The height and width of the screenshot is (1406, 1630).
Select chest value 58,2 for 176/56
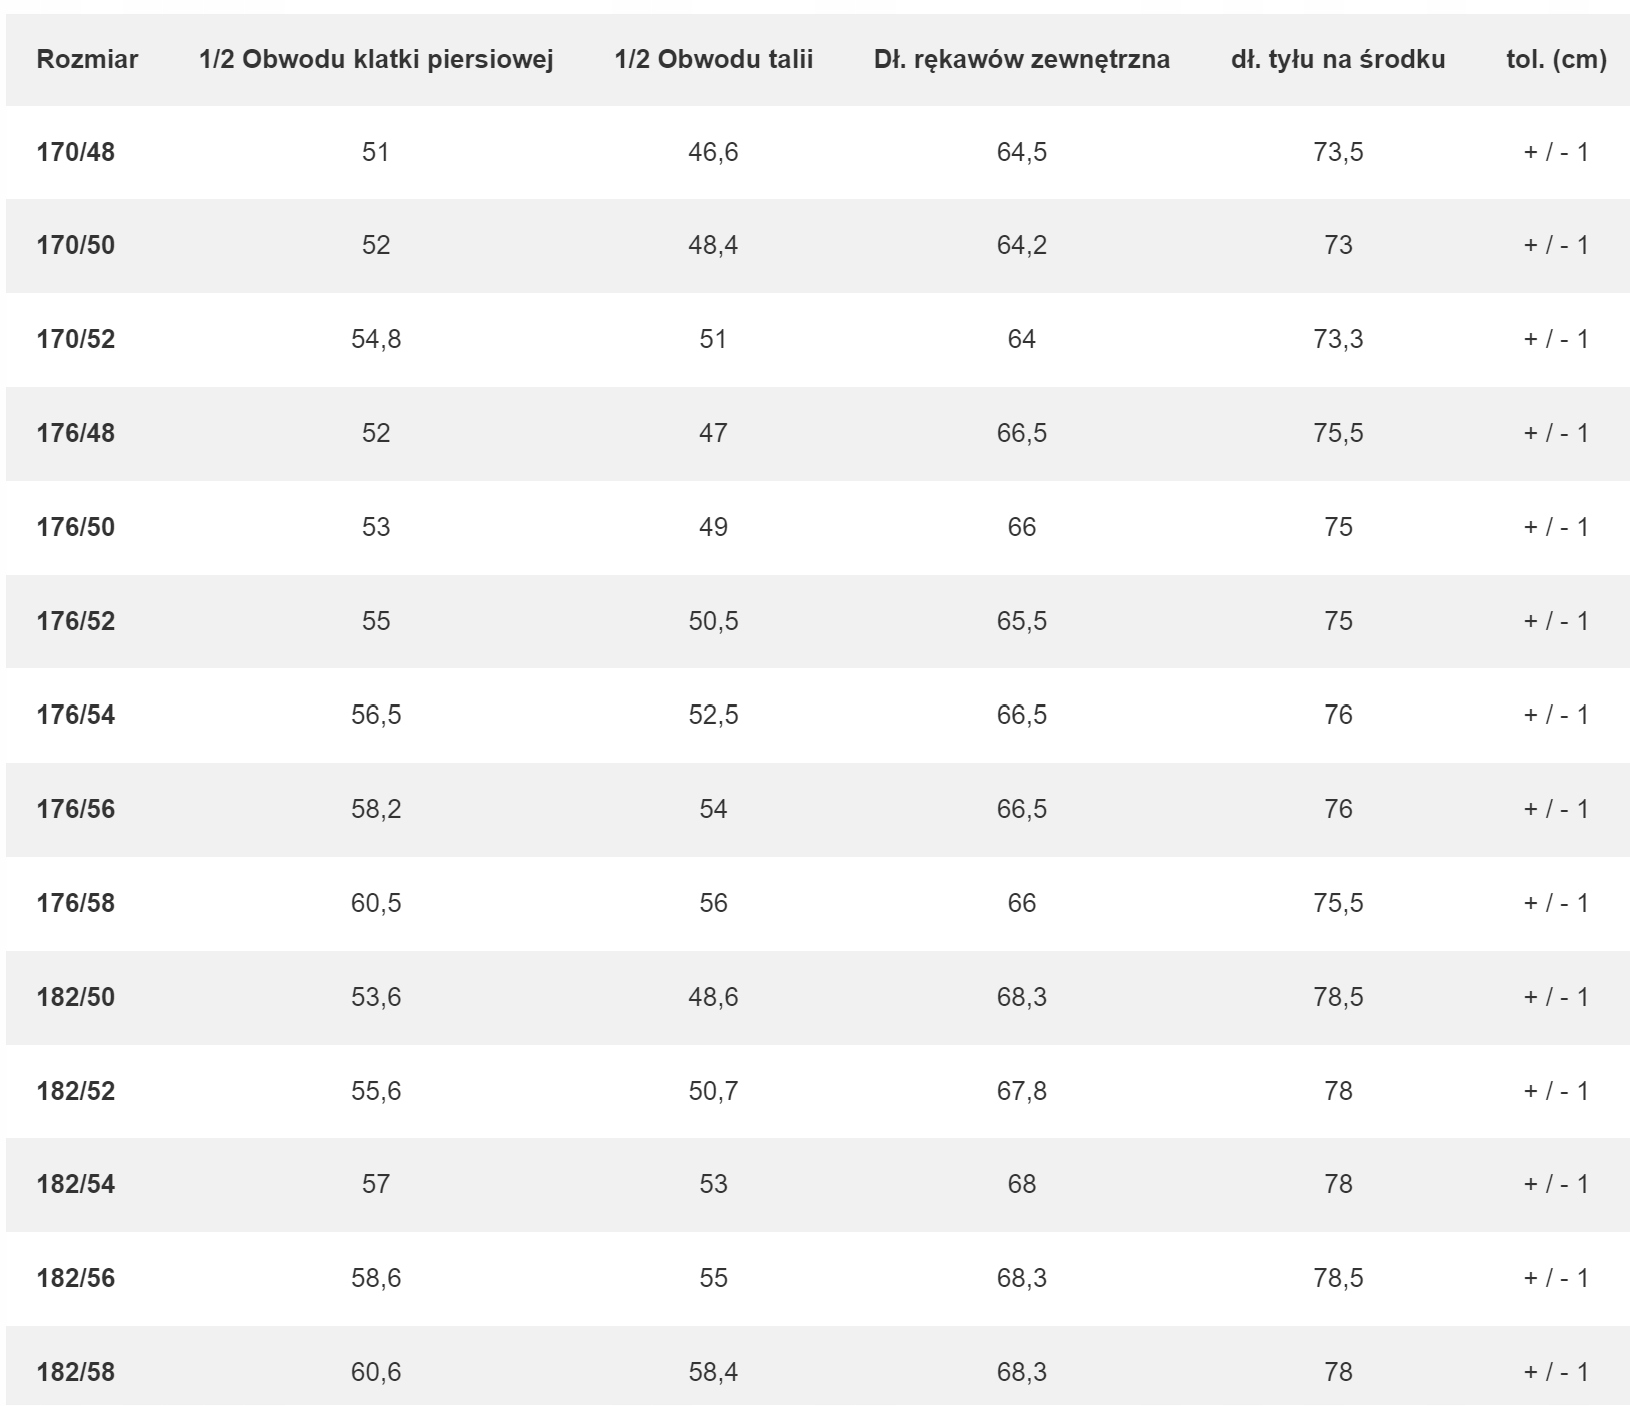(376, 809)
